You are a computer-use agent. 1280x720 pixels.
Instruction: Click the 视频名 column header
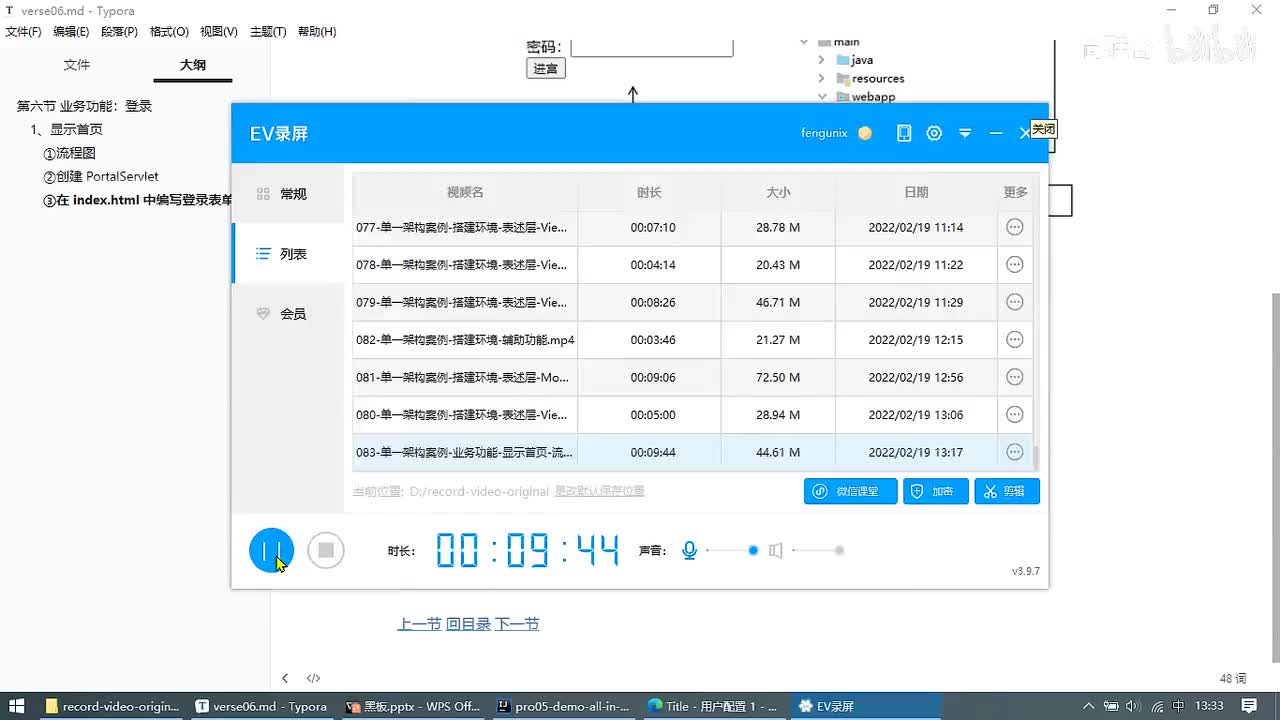465,192
